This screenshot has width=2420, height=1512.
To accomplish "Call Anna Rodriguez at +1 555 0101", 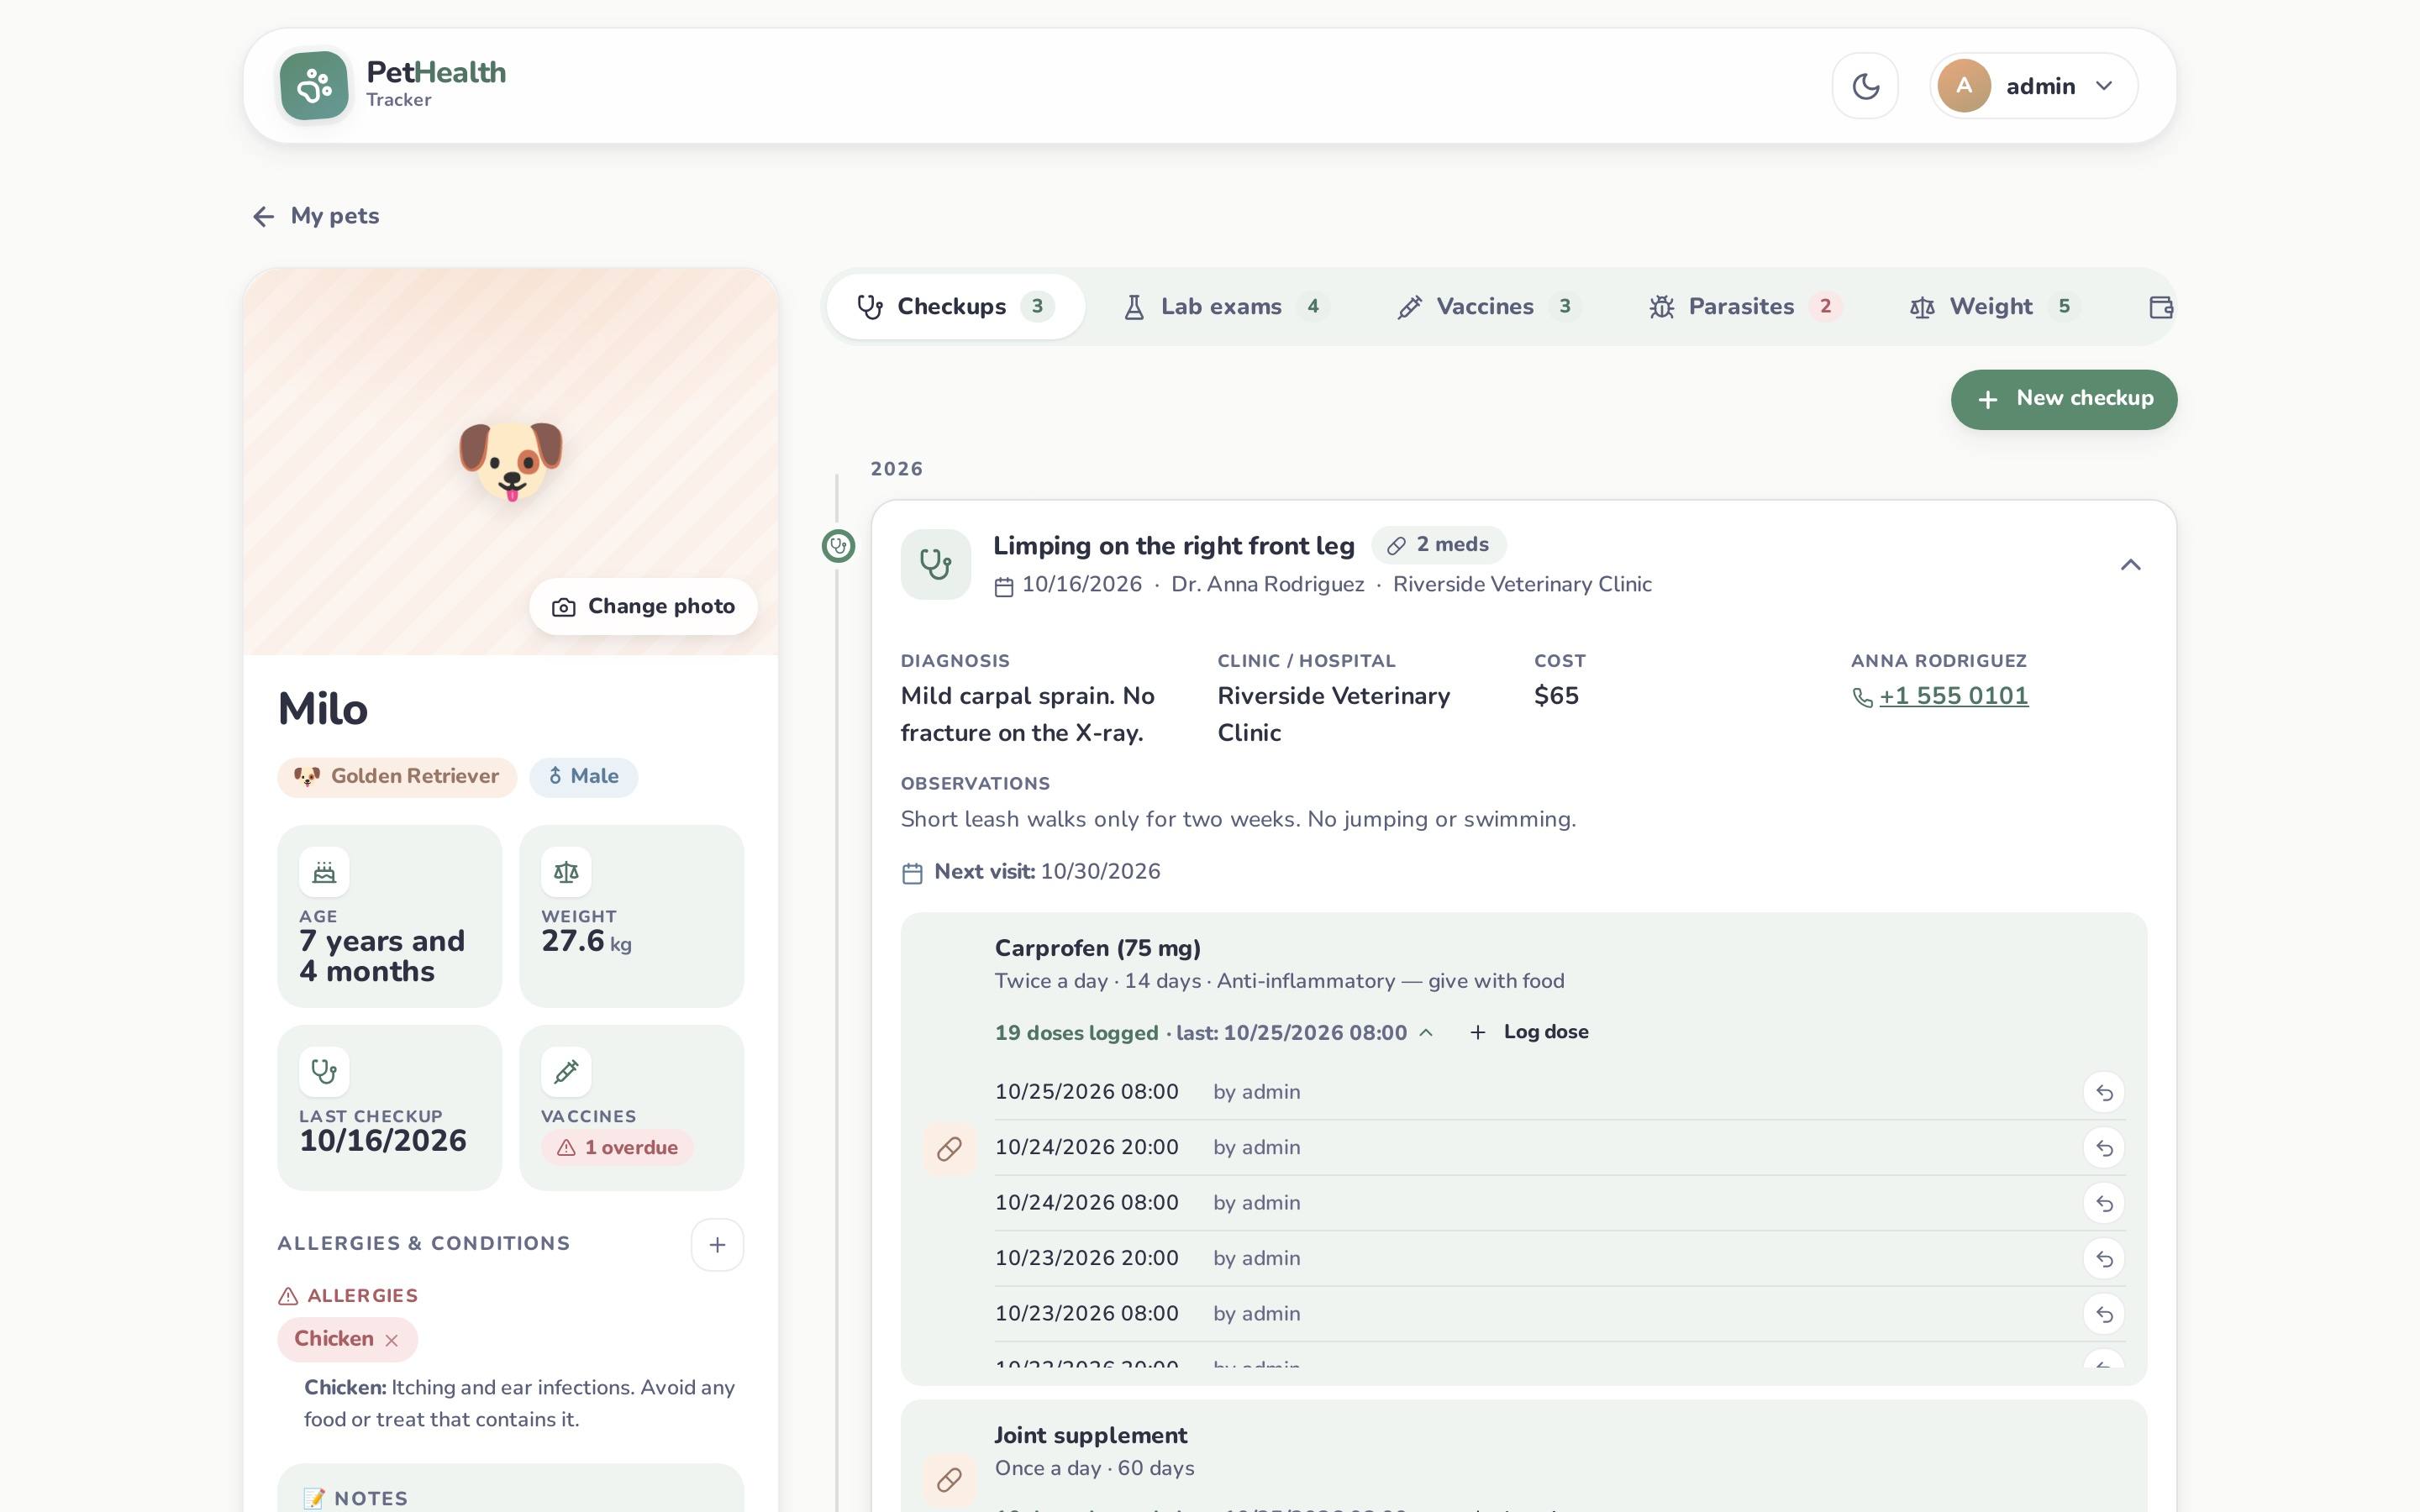I will click(x=1953, y=696).
